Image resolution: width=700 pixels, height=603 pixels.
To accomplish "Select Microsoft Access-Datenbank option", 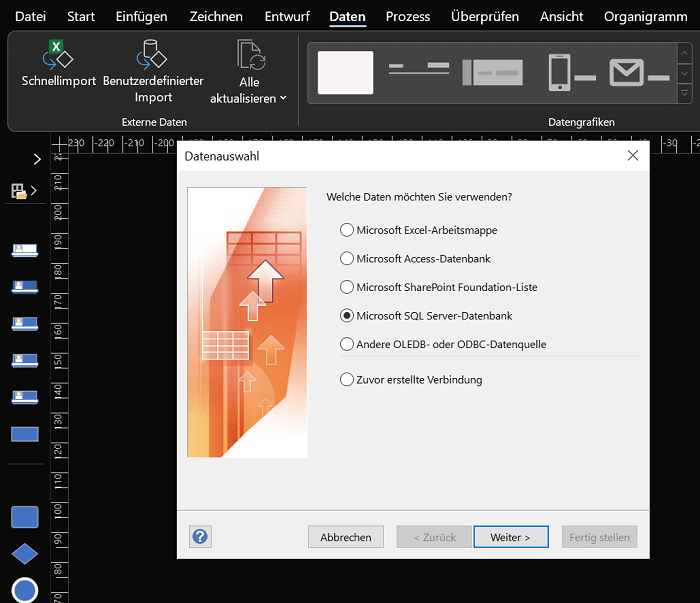I will (415, 258).
